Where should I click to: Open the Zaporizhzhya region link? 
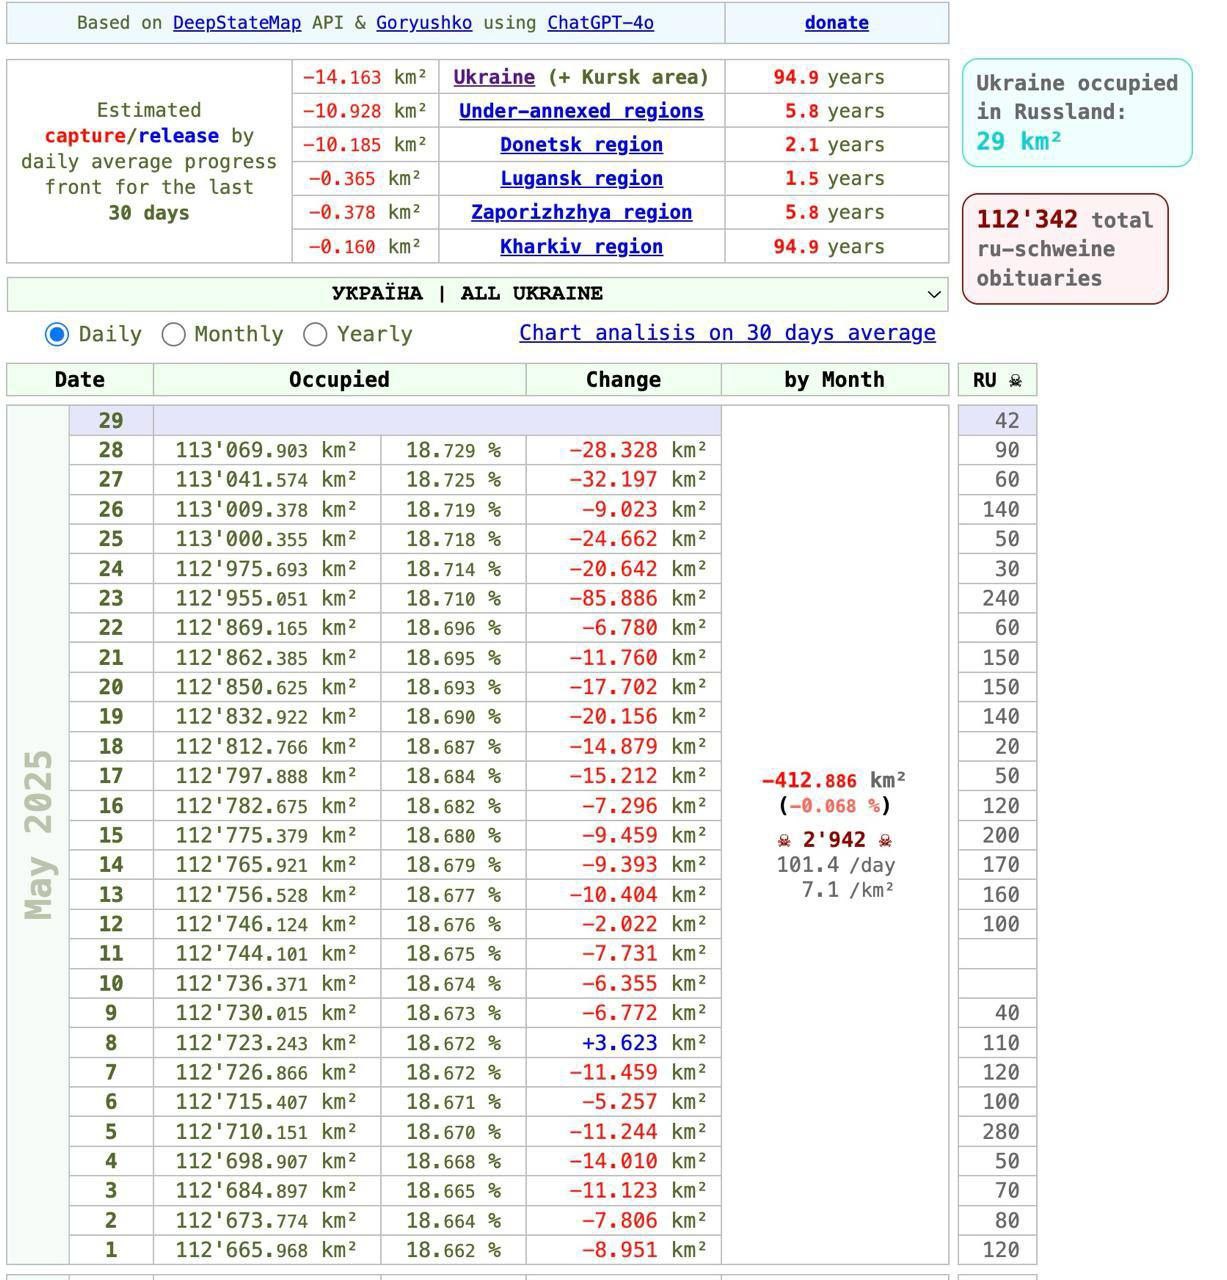click(x=581, y=213)
